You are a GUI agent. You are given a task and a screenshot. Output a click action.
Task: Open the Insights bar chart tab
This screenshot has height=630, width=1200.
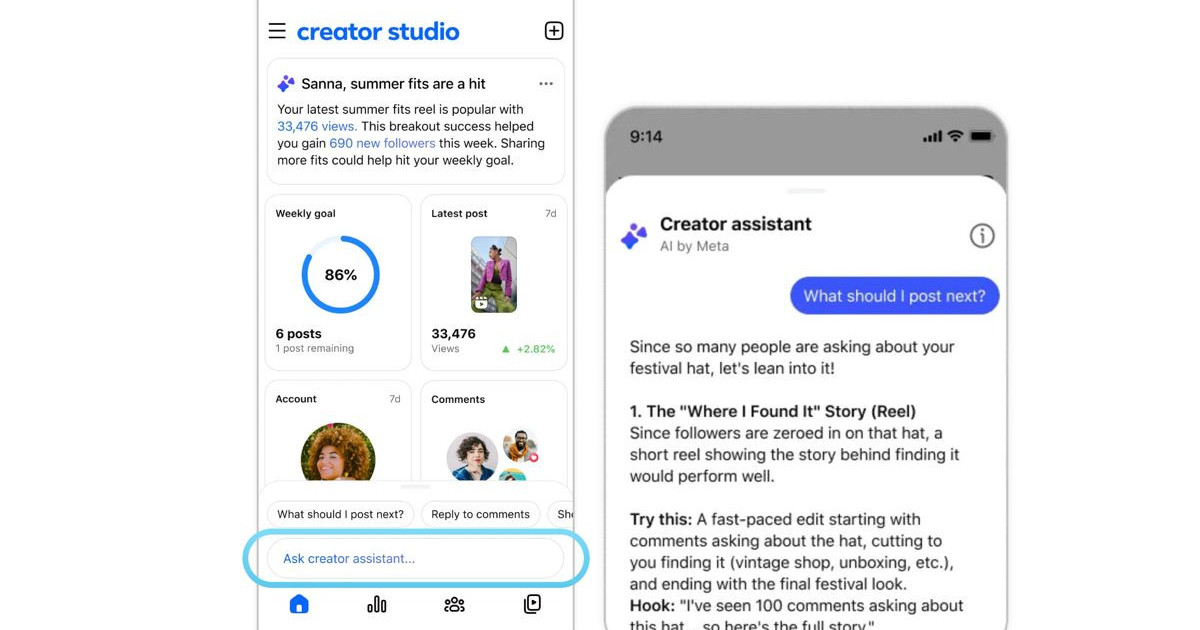(x=377, y=604)
